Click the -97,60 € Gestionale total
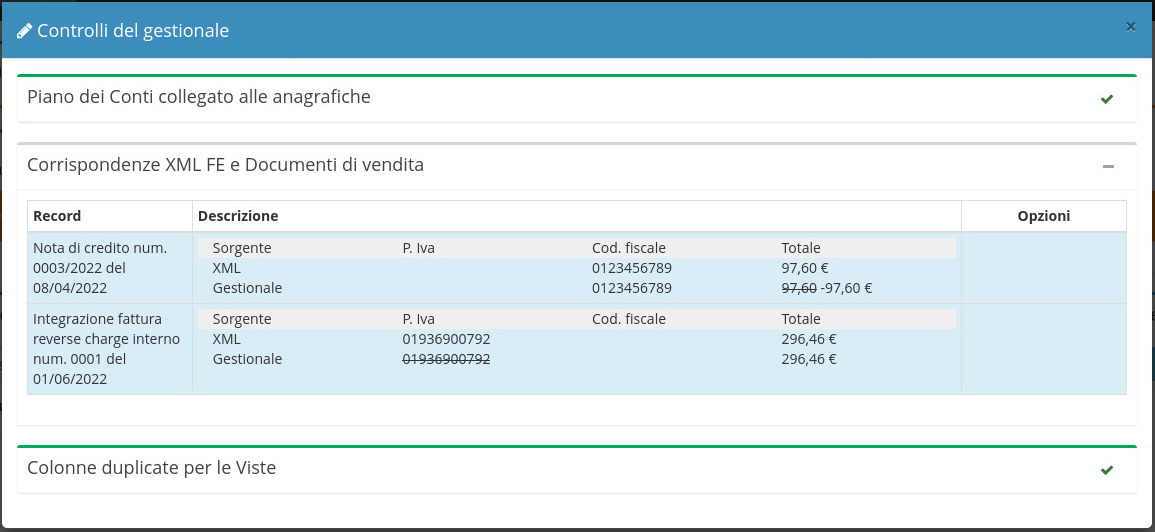Viewport: 1155px width, 532px height. [x=846, y=288]
